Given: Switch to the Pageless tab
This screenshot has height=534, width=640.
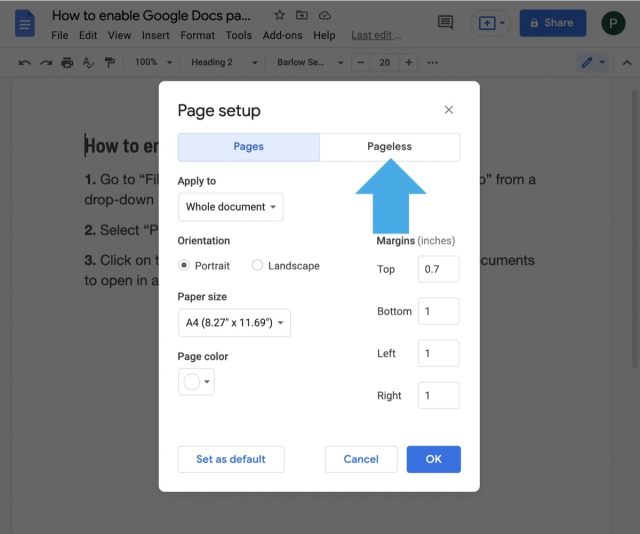Looking at the screenshot, I should coord(389,147).
